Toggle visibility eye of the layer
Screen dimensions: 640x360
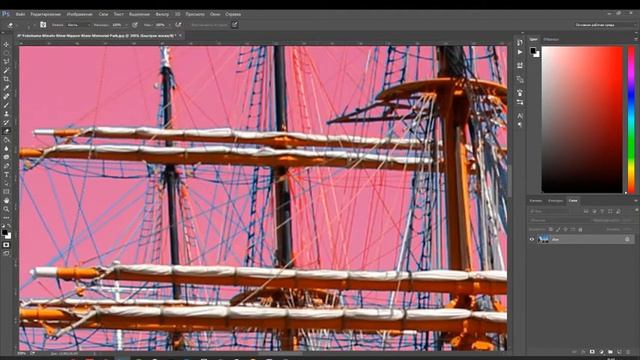[532, 240]
